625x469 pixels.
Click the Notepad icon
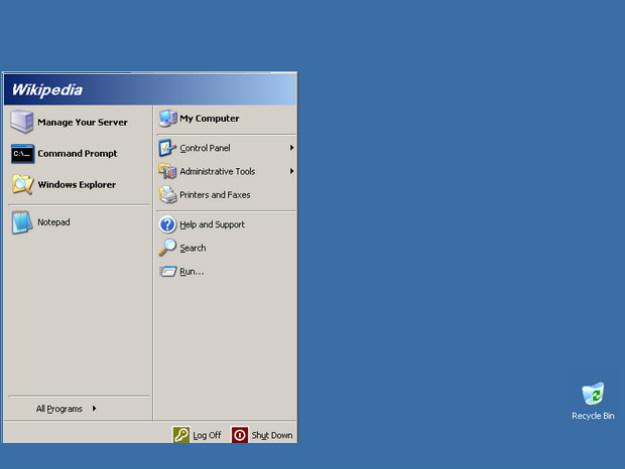click(x=22, y=222)
